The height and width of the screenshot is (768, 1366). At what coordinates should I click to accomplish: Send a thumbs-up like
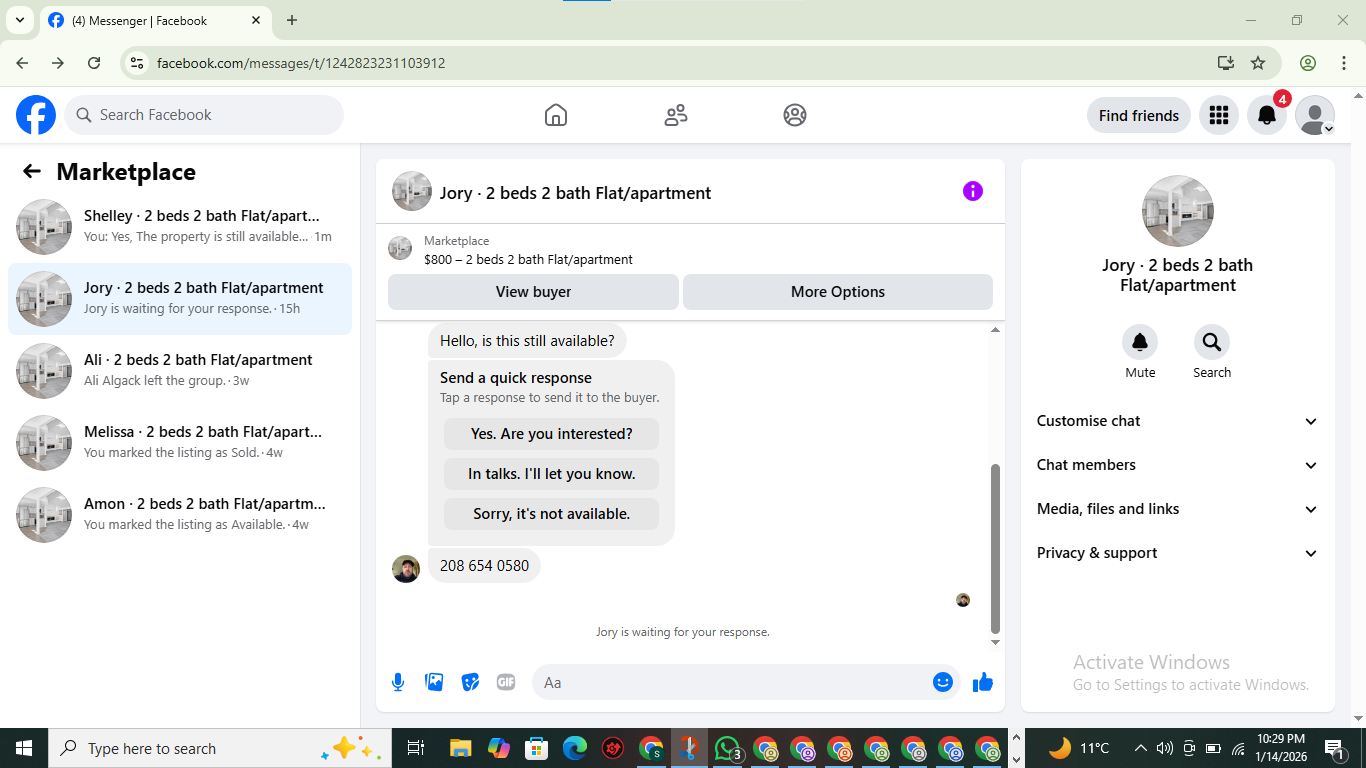click(x=983, y=682)
